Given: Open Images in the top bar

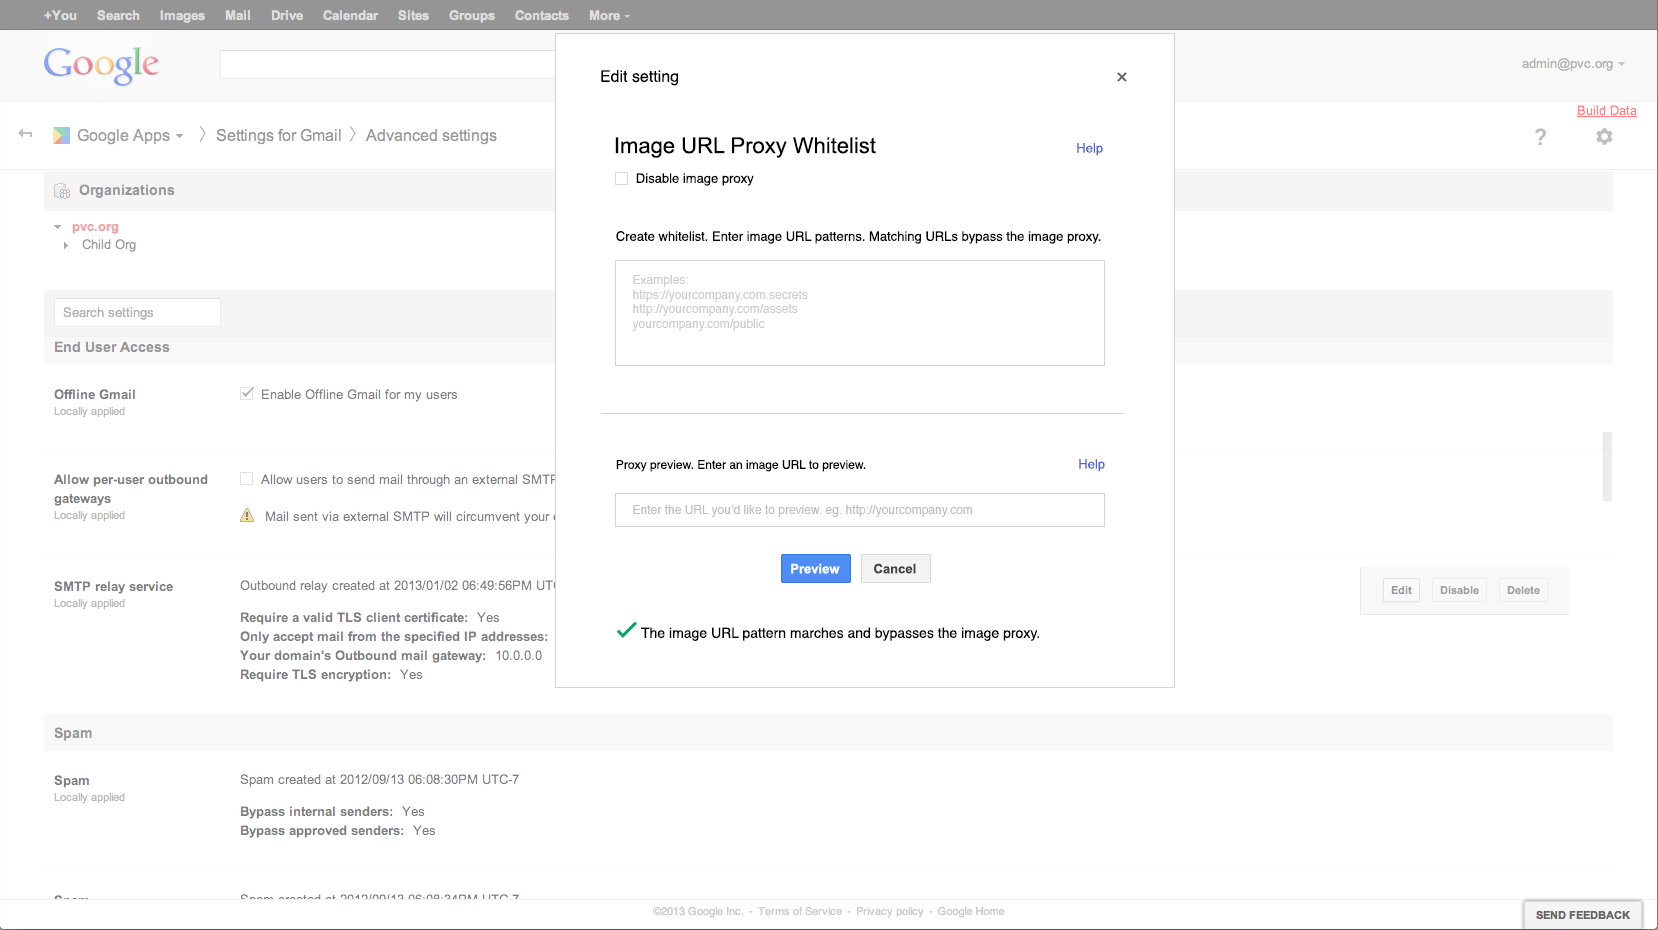Looking at the screenshot, I should (x=182, y=15).
